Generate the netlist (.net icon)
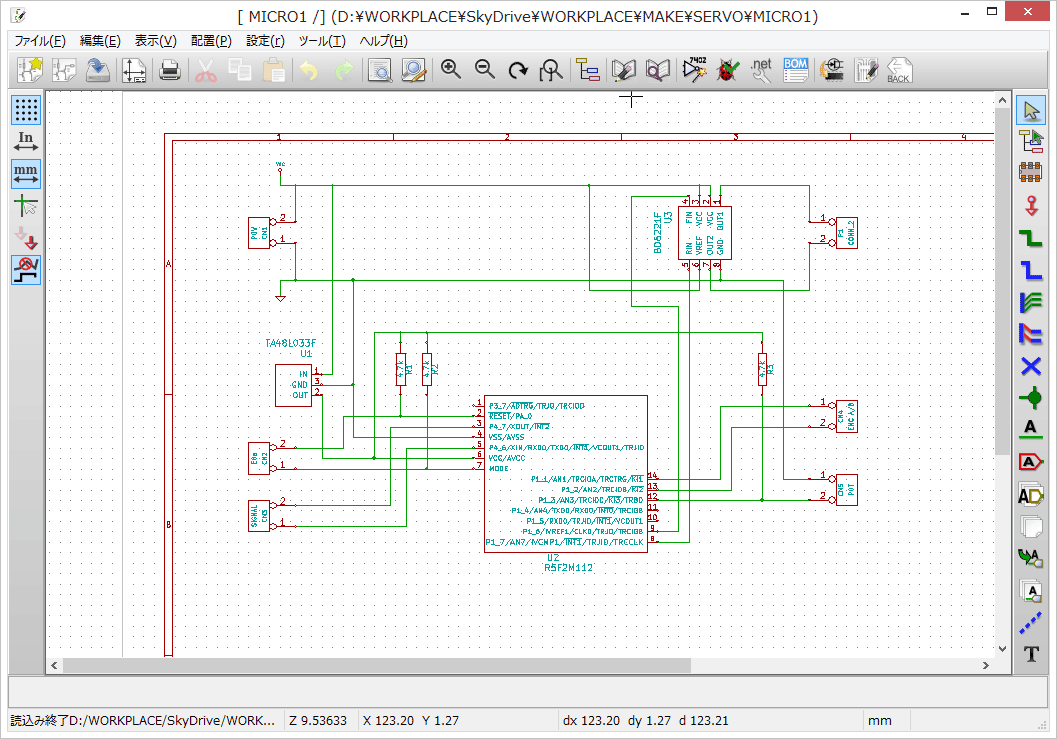1057x739 pixels. click(x=761, y=70)
